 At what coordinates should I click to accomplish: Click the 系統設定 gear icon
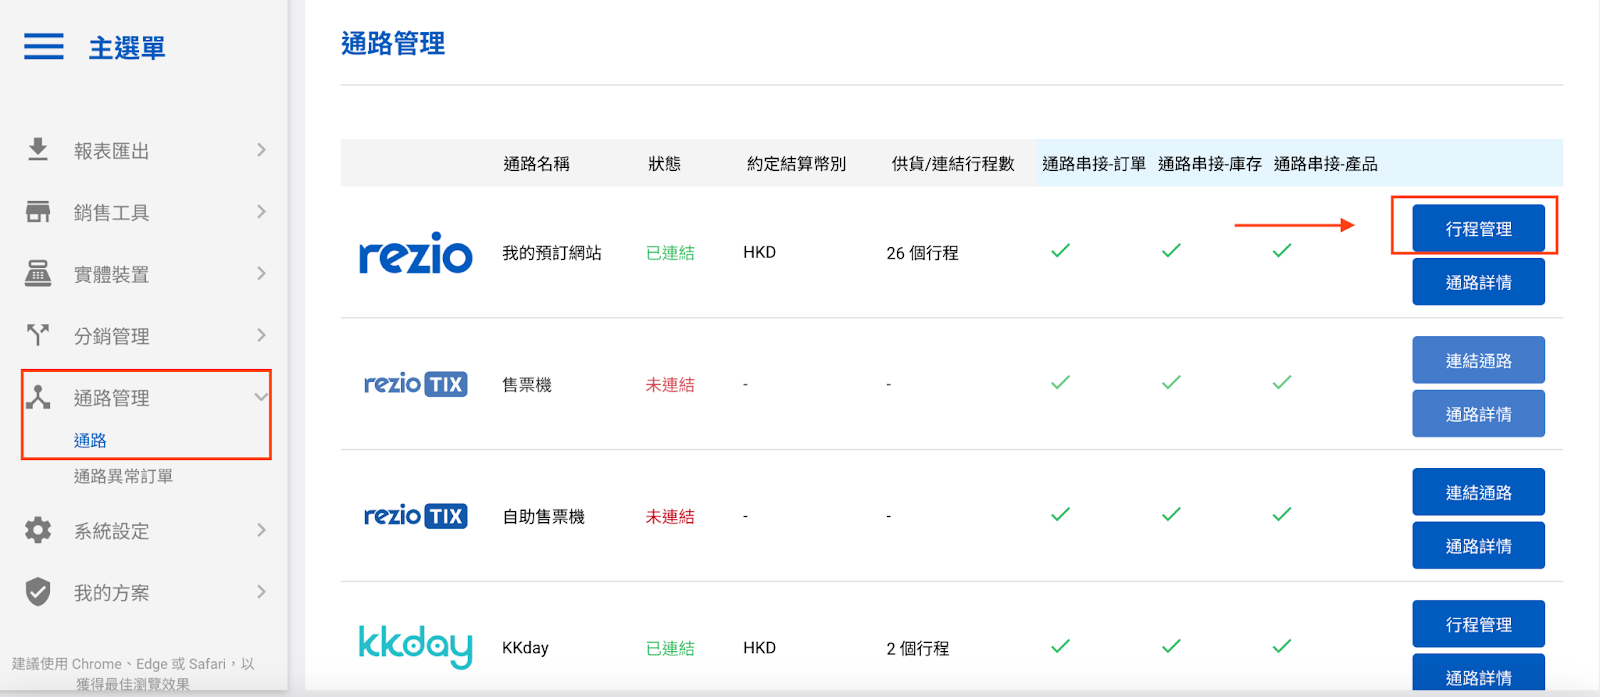[x=38, y=530]
